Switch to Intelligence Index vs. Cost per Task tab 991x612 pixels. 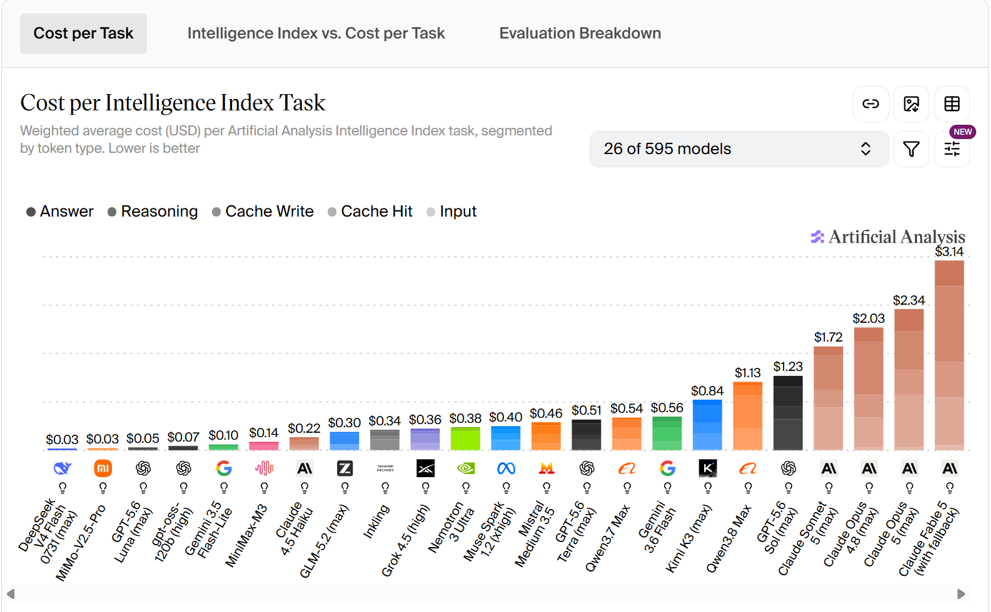coord(316,34)
